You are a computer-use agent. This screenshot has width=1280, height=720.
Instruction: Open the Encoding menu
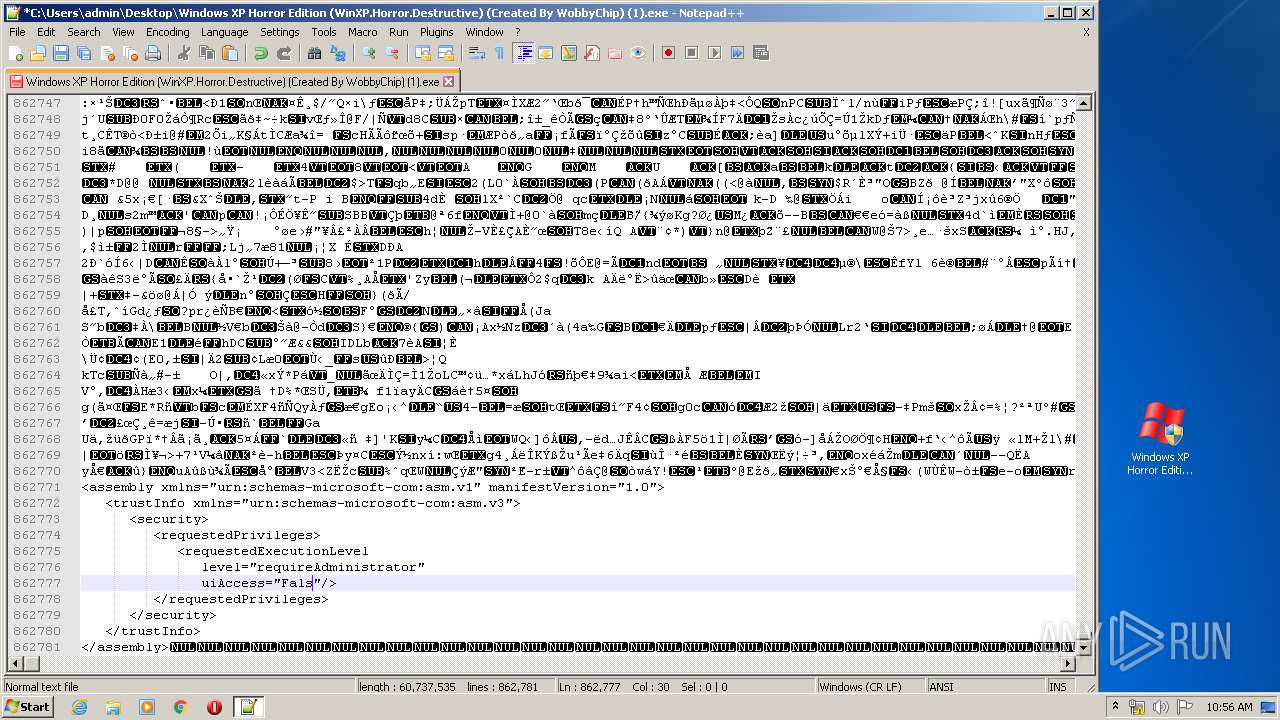(x=168, y=32)
